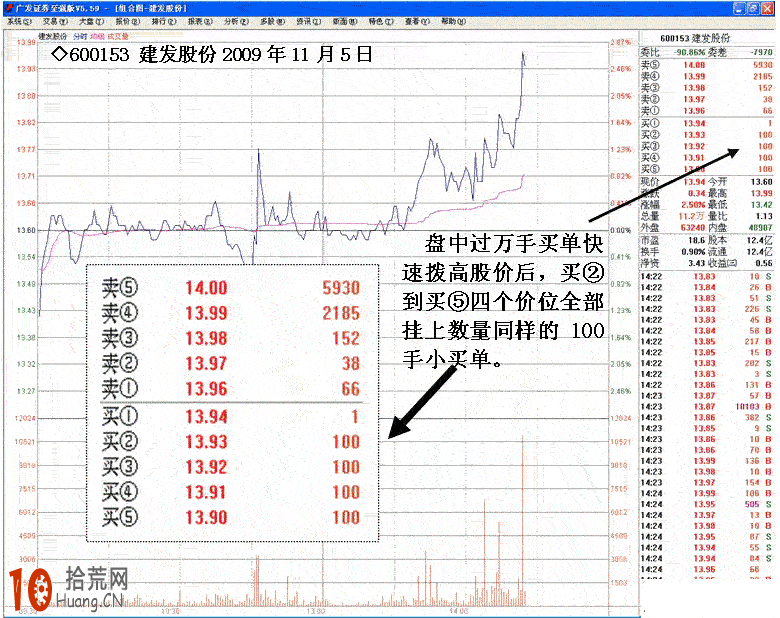Open the 排行 menu
The height and width of the screenshot is (618, 780).
(x=164, y=21)
